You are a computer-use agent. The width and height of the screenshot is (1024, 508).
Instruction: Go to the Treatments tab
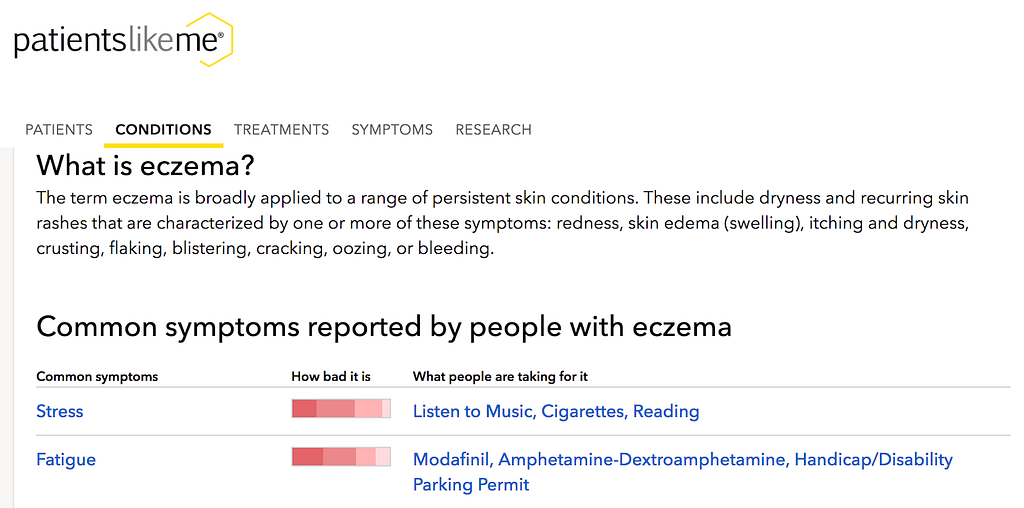[x=281, y=130]
